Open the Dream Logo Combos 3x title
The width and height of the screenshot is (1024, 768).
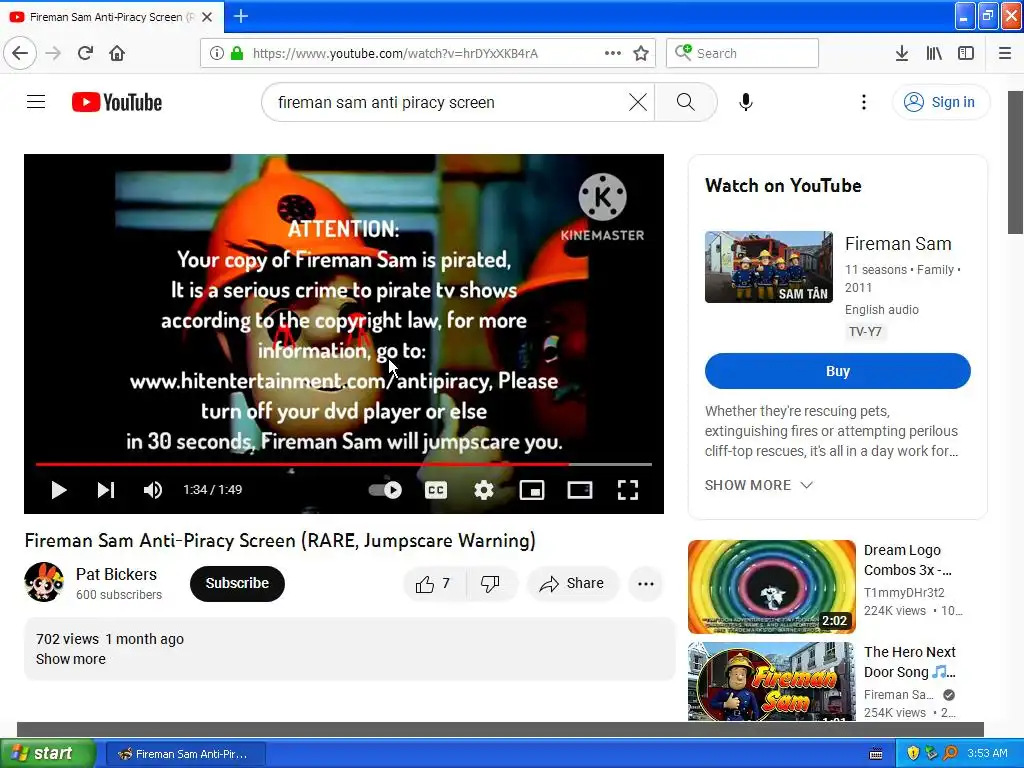click(x=908, y=560)
